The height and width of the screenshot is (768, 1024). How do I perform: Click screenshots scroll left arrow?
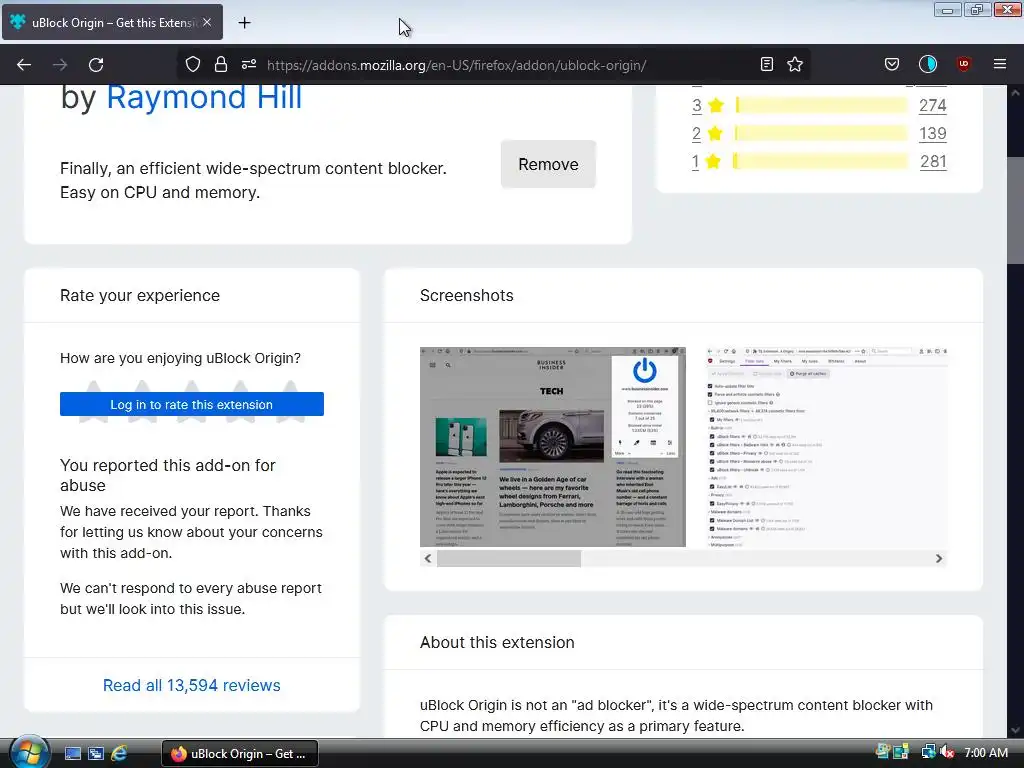tap(428, 558)
